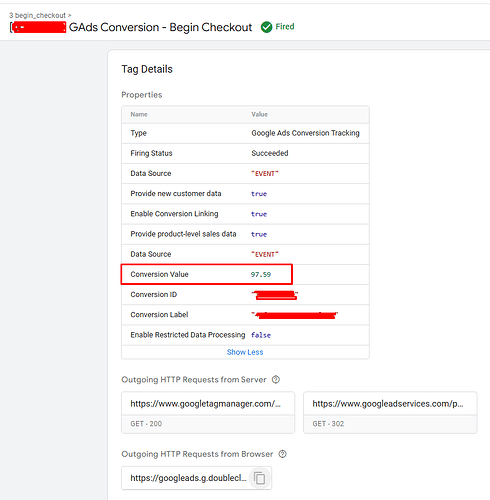The image size is (490, 500).
Task: Go back via the begin_checkout breadcrumb
Action: (x=40, y=15)
